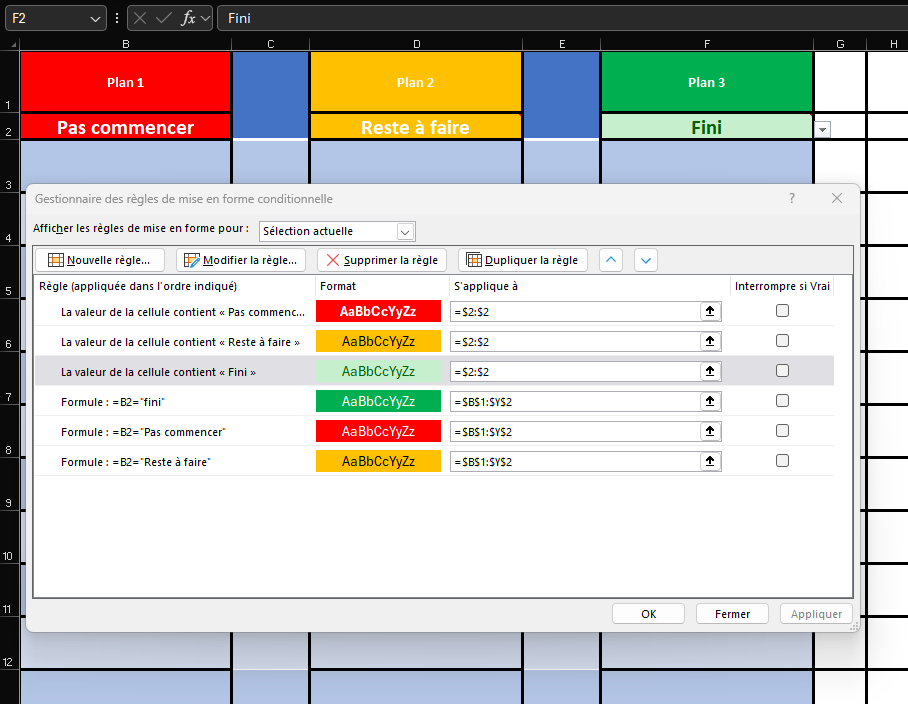Click Nouvelle règle button

click(100, 260)
